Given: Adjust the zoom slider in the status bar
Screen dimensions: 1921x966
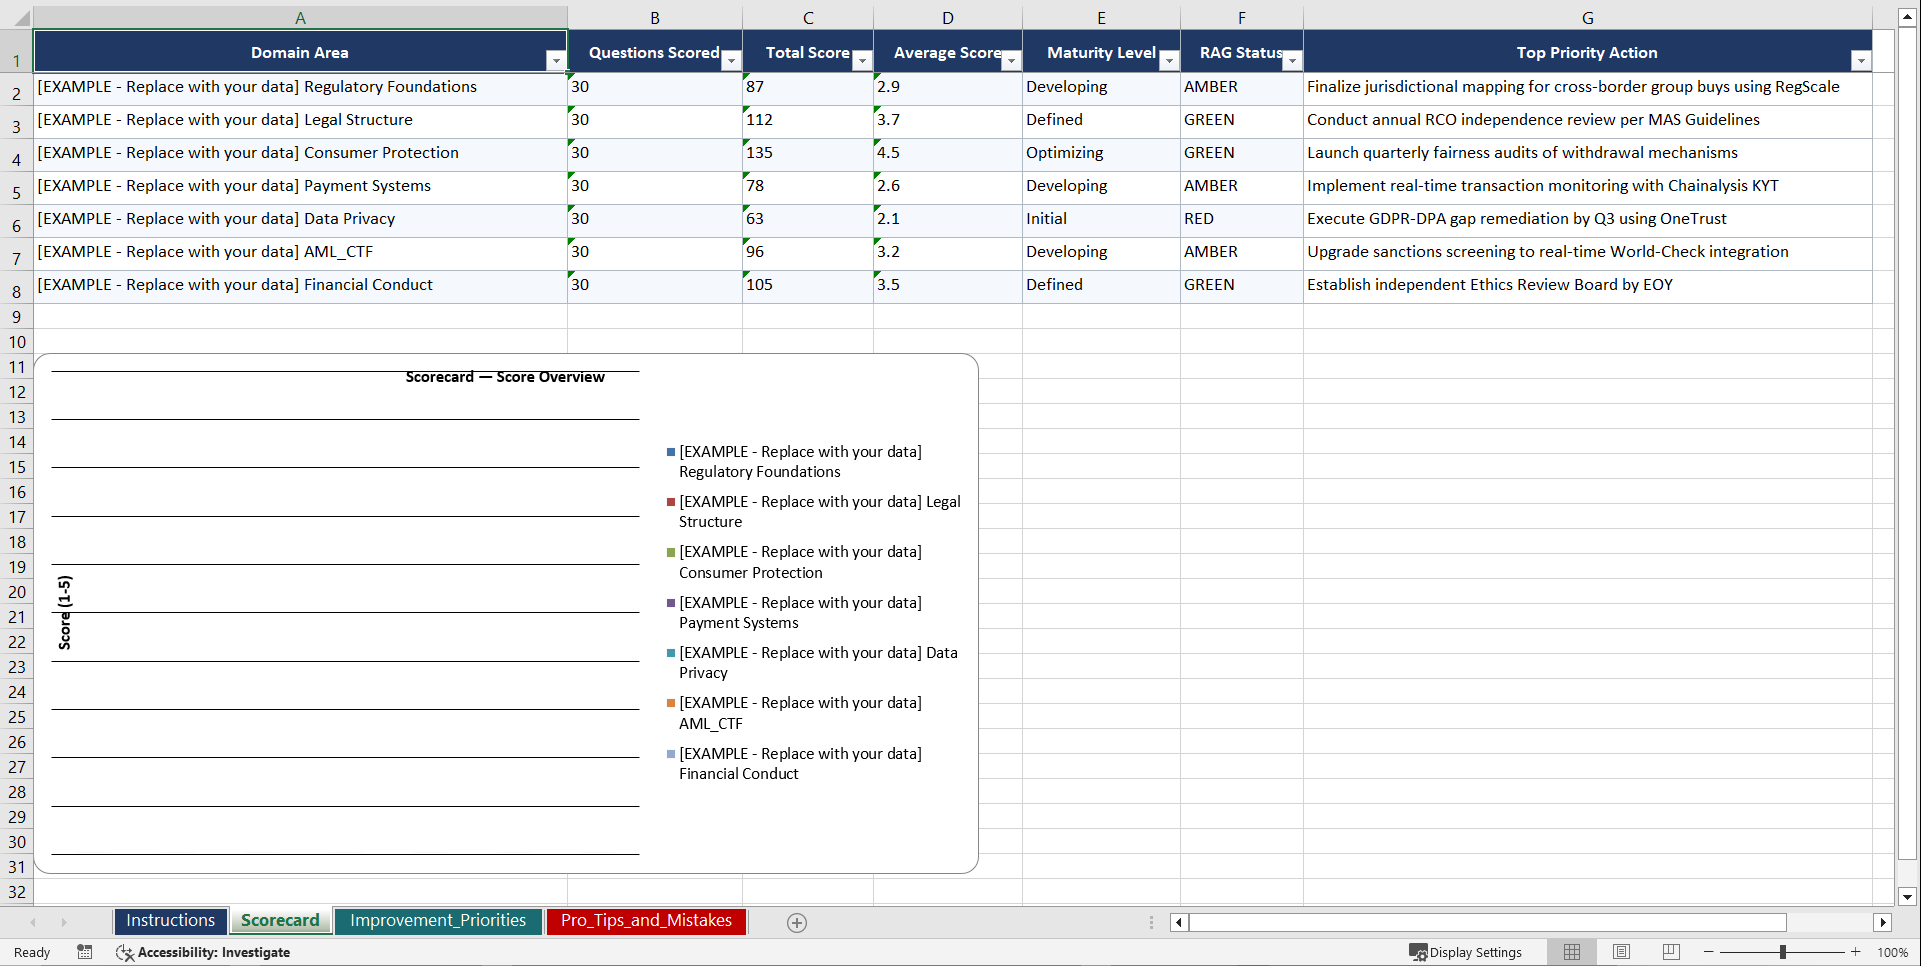Looking at the screenshot, I should click(1784, 952).
